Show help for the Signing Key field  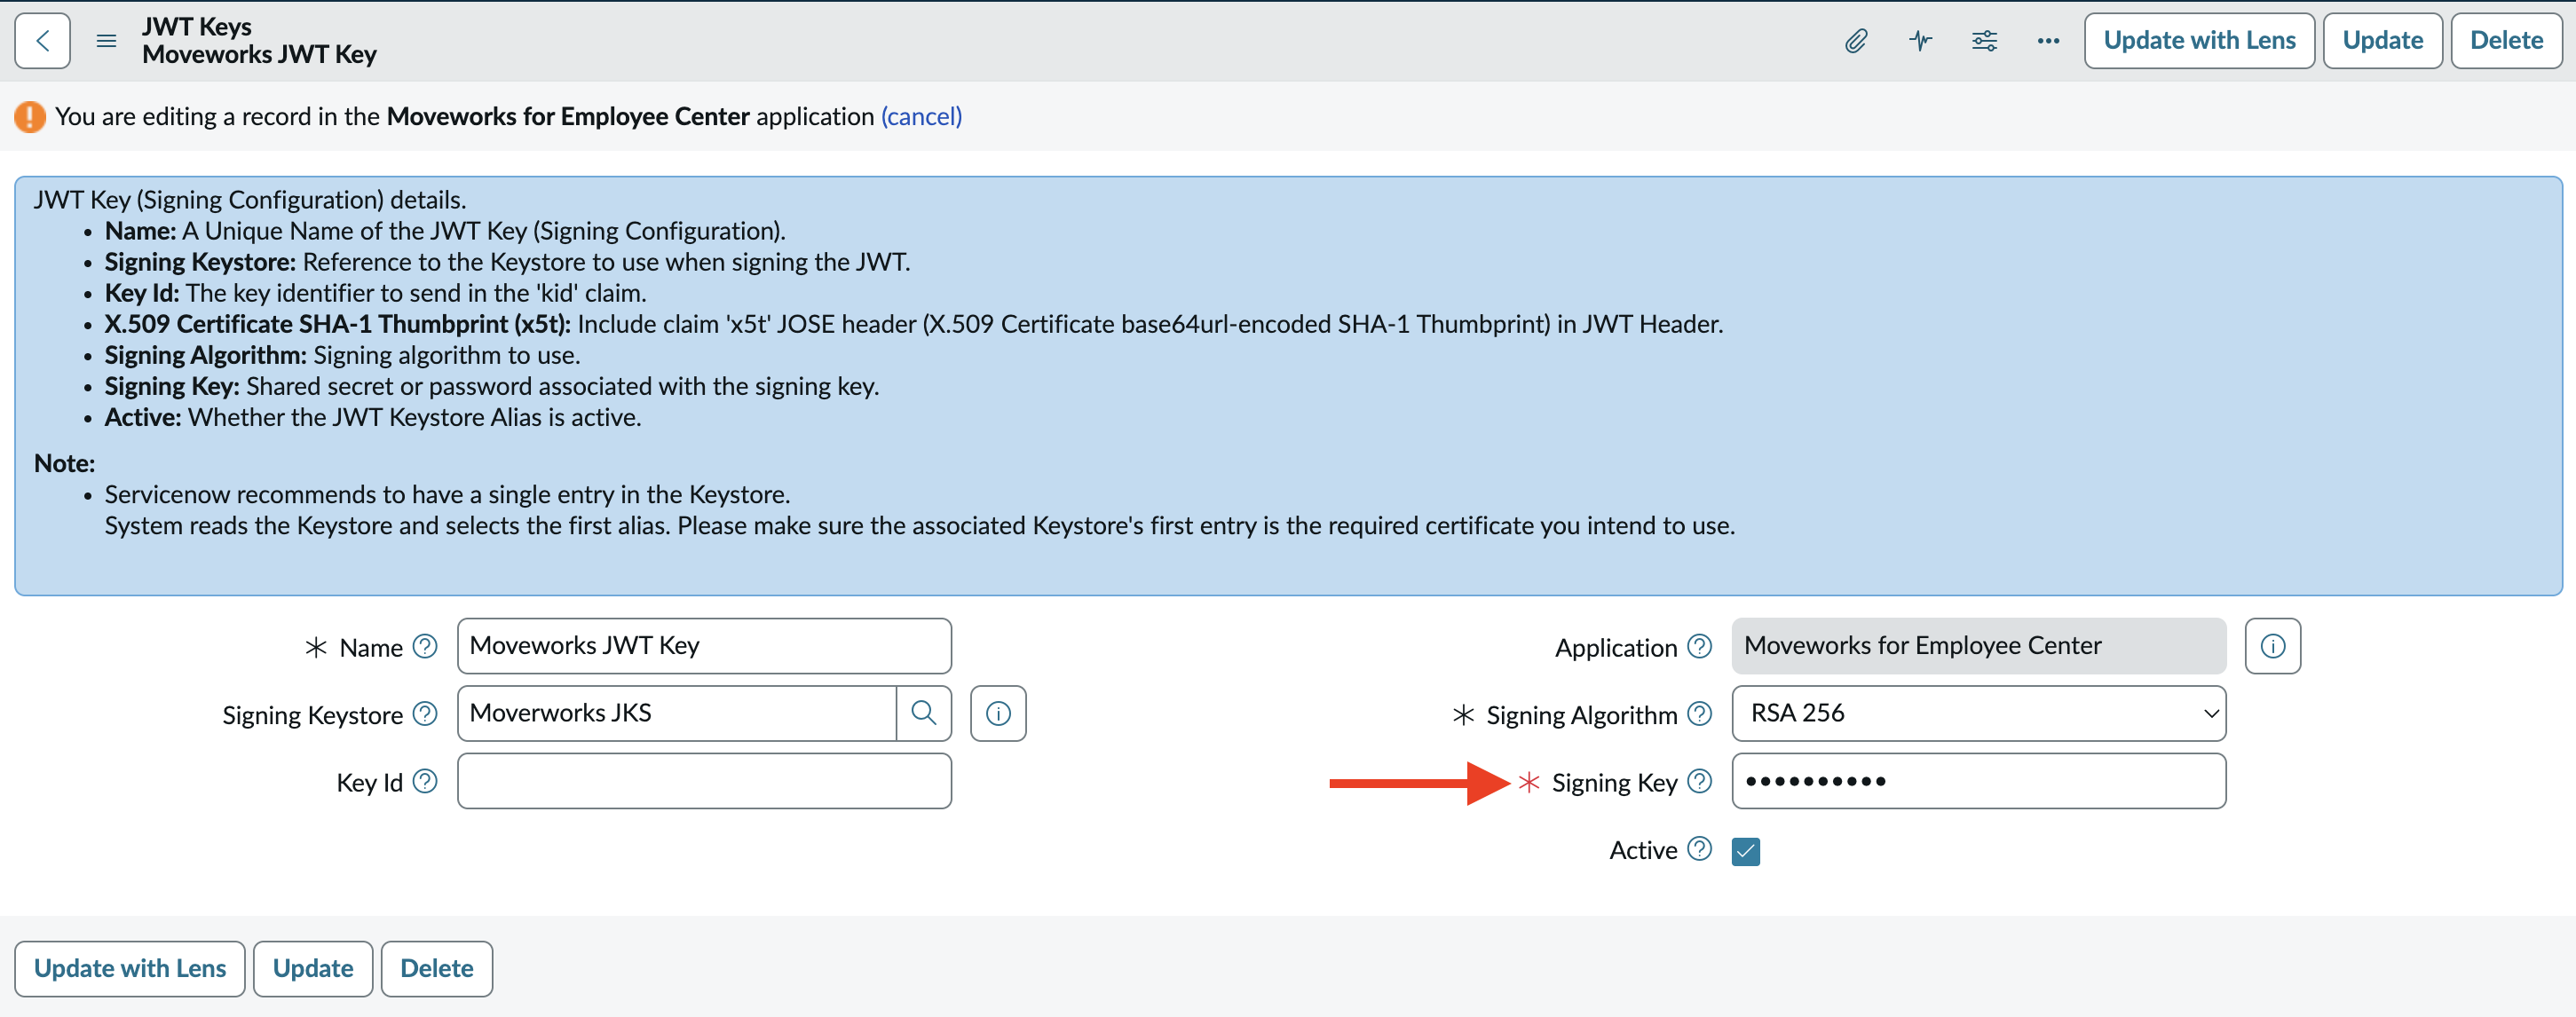tap(1700, 781)
